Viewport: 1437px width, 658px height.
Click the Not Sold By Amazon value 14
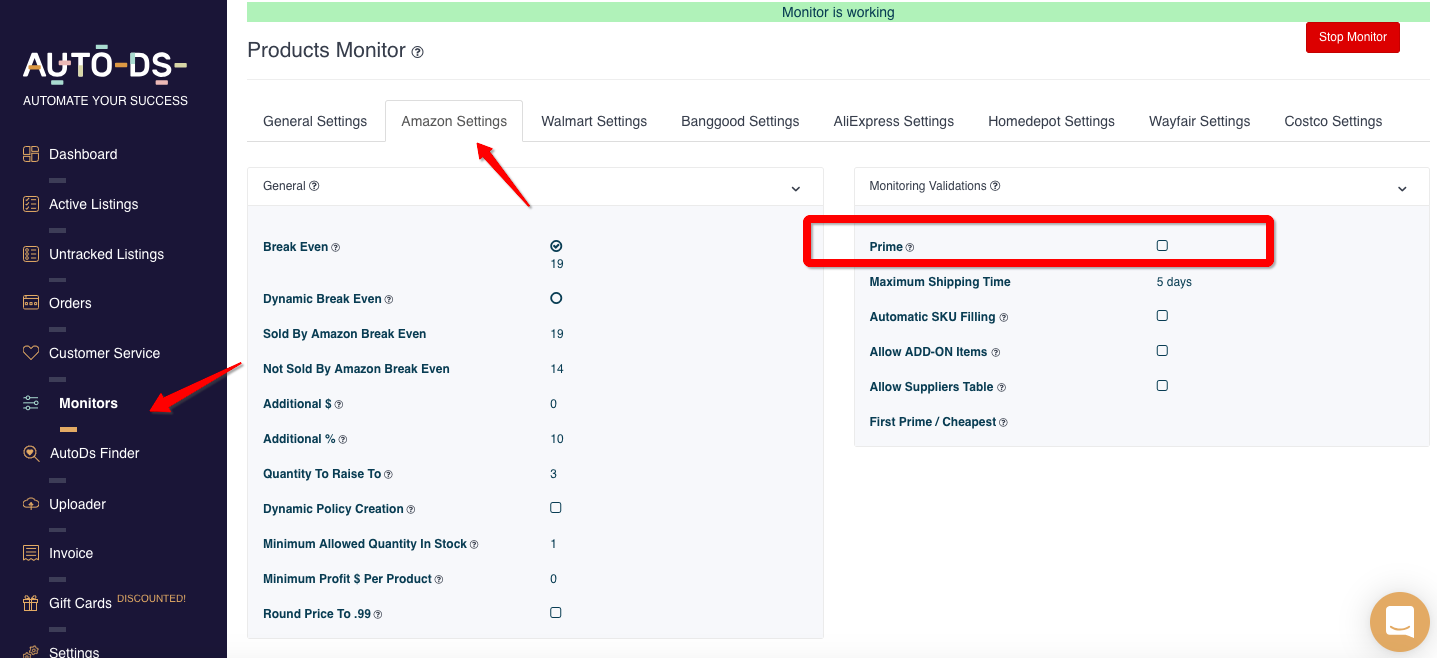tap(557, 369)
